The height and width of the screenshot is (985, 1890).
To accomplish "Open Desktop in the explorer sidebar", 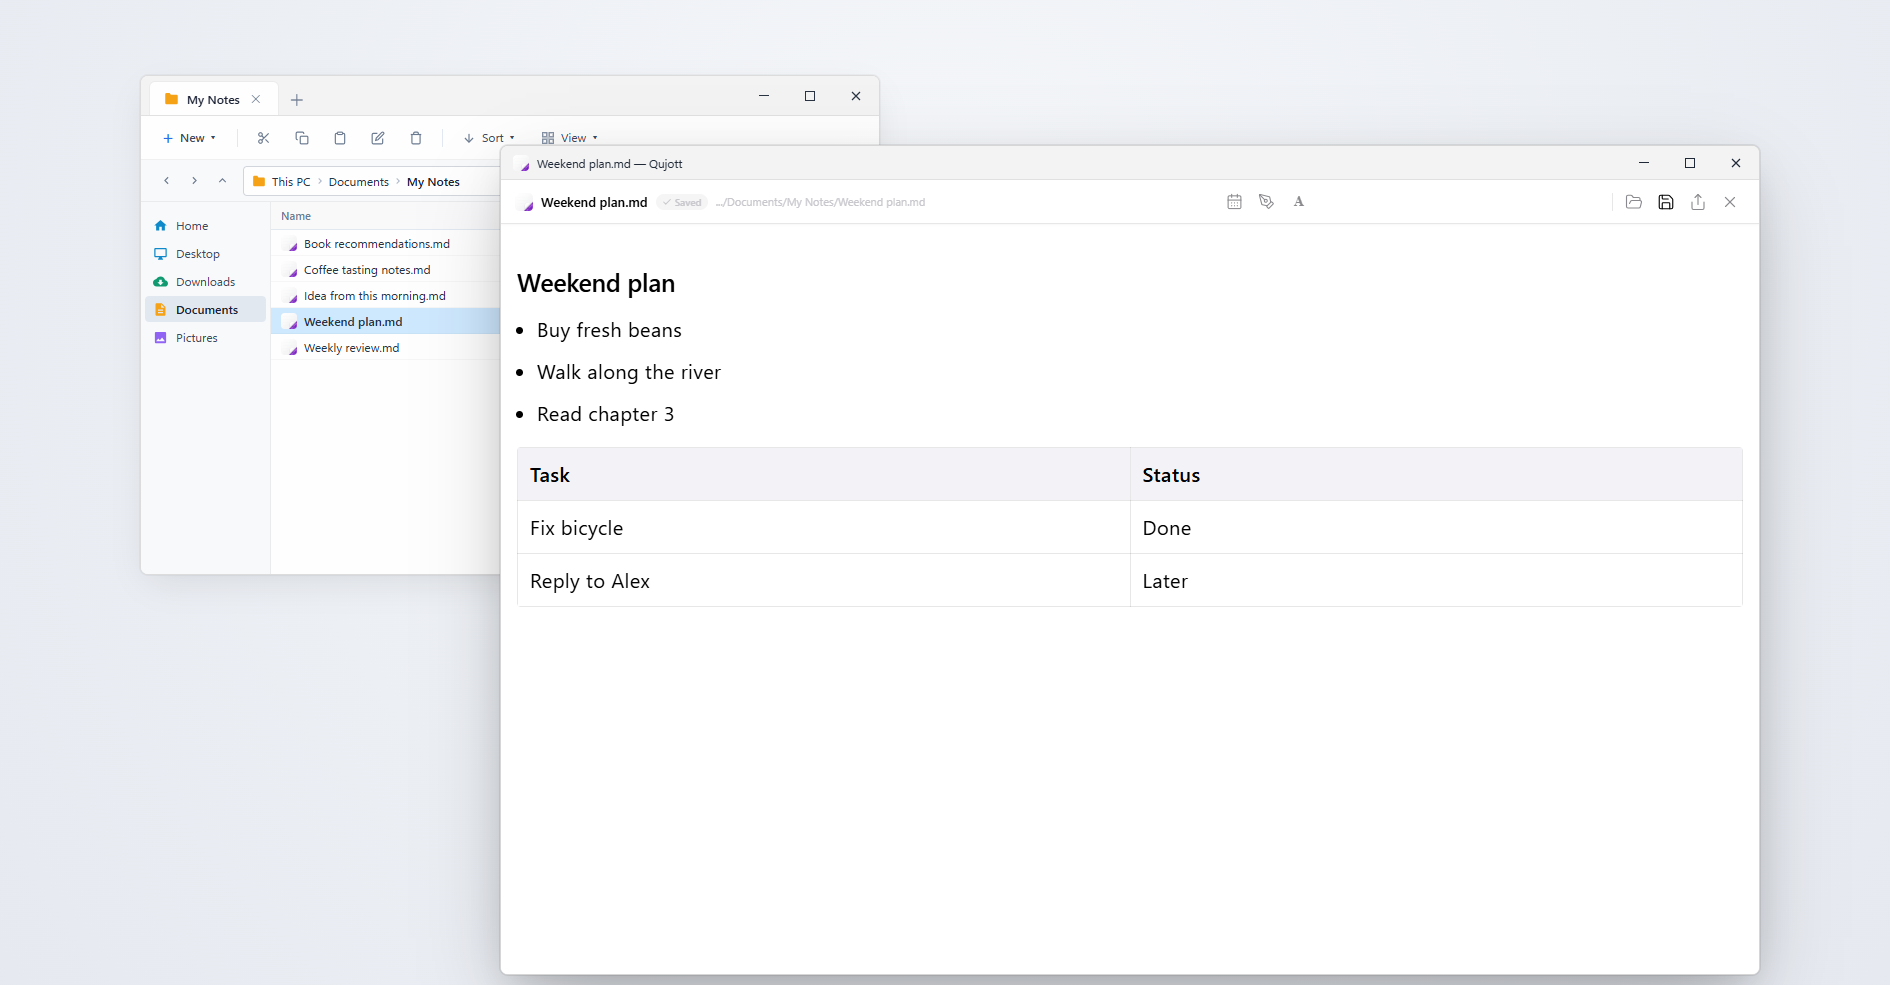I will (x=206, y=254).
